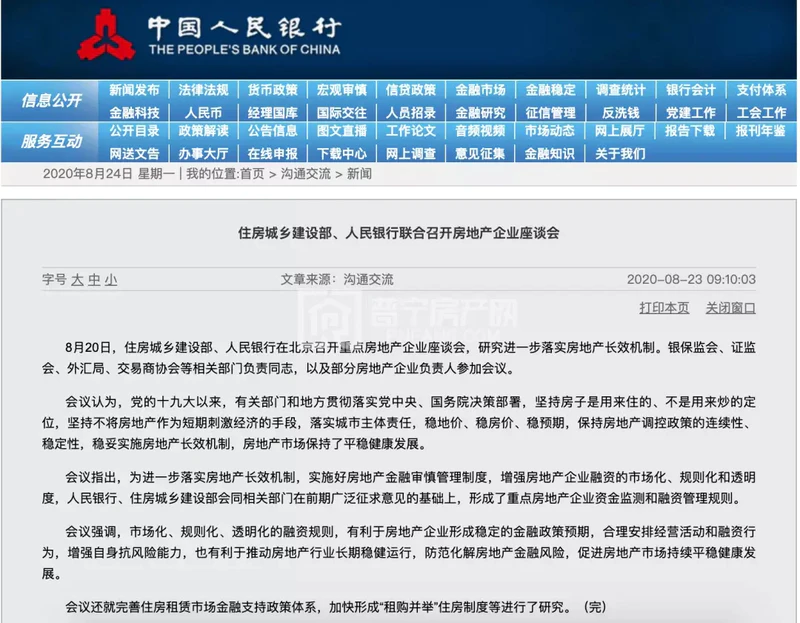Click the 关于我们 navigation link

(x=620, y=154)
